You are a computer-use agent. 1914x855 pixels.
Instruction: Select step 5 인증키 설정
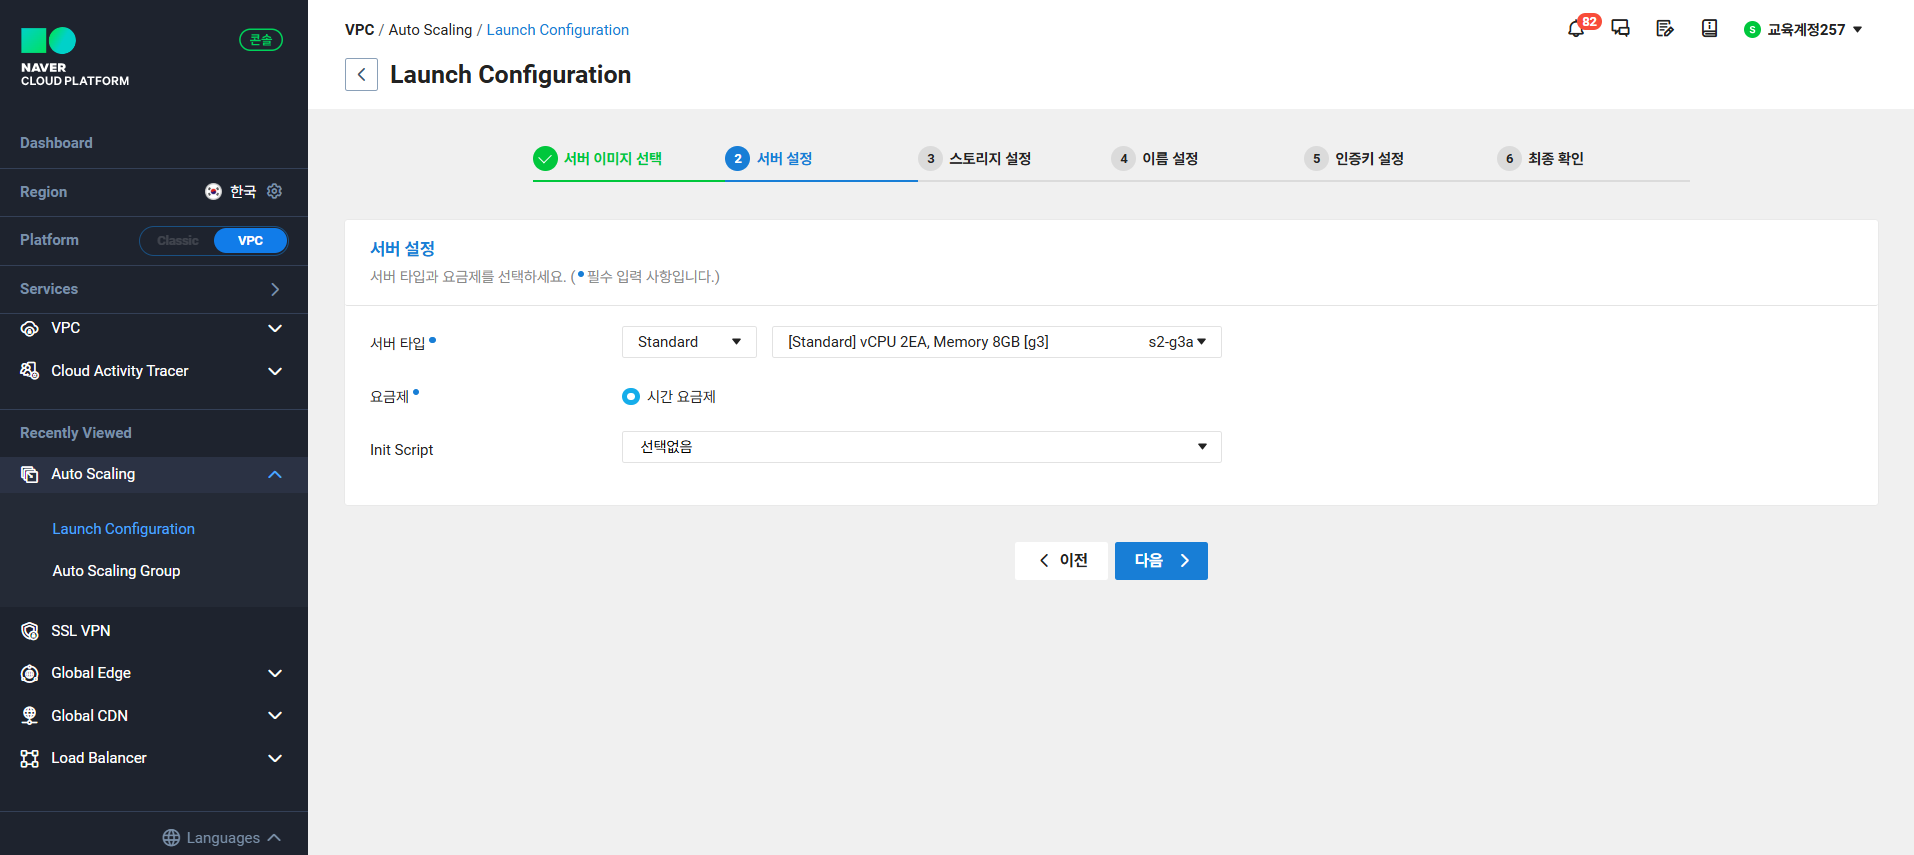pyautogui.click(x=1369, y=158)
